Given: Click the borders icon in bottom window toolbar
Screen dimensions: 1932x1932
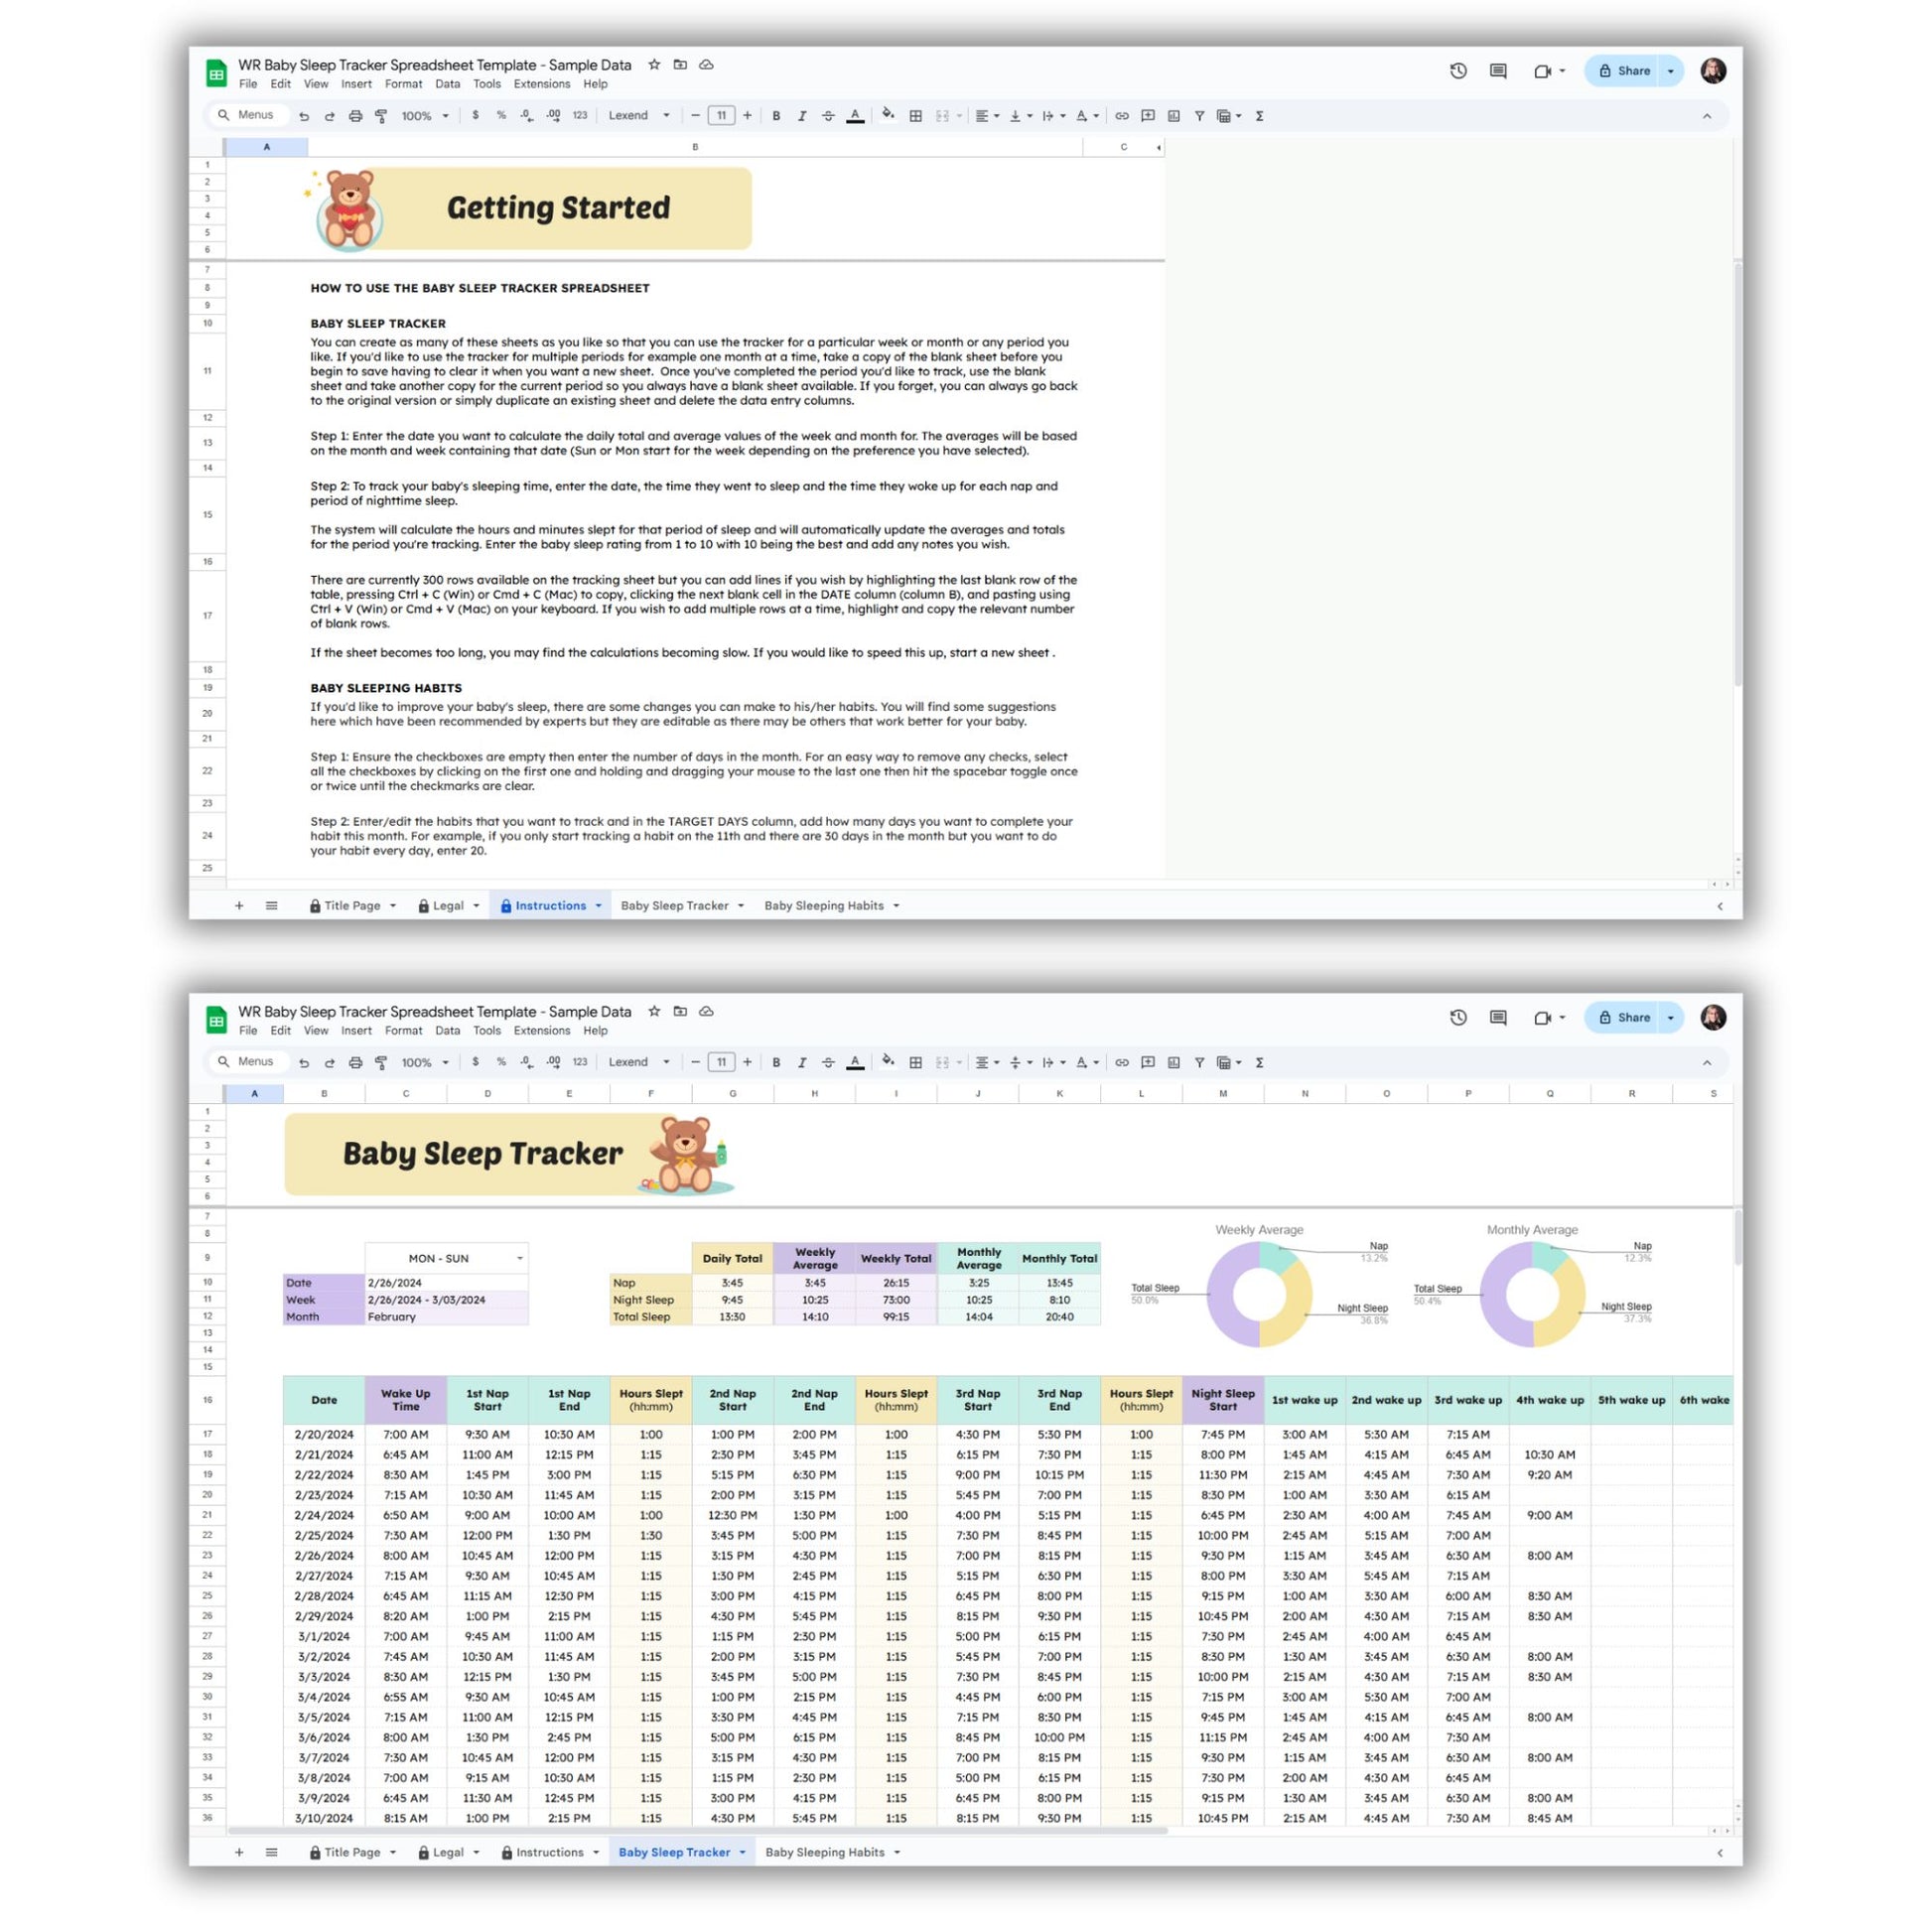Looking at the screenshot, I should (915, 1062).
